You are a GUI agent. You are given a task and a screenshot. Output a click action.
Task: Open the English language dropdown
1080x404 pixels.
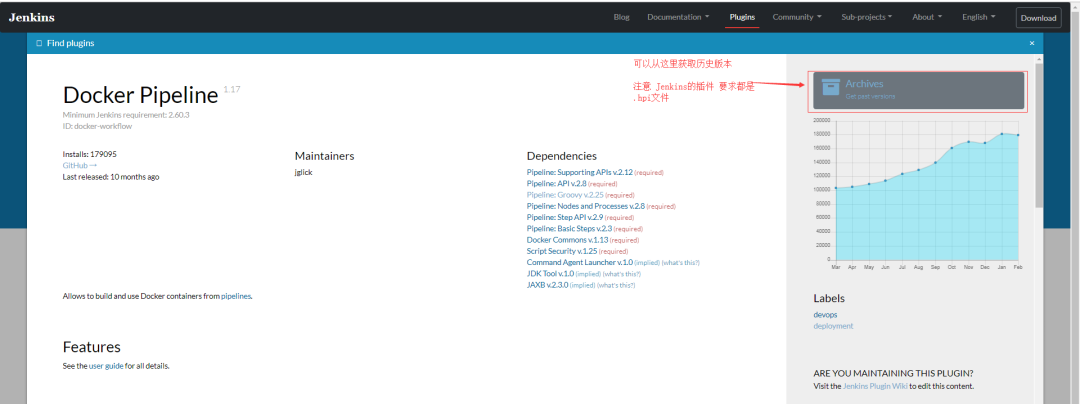pyautogui.click(x=979, y=17)
